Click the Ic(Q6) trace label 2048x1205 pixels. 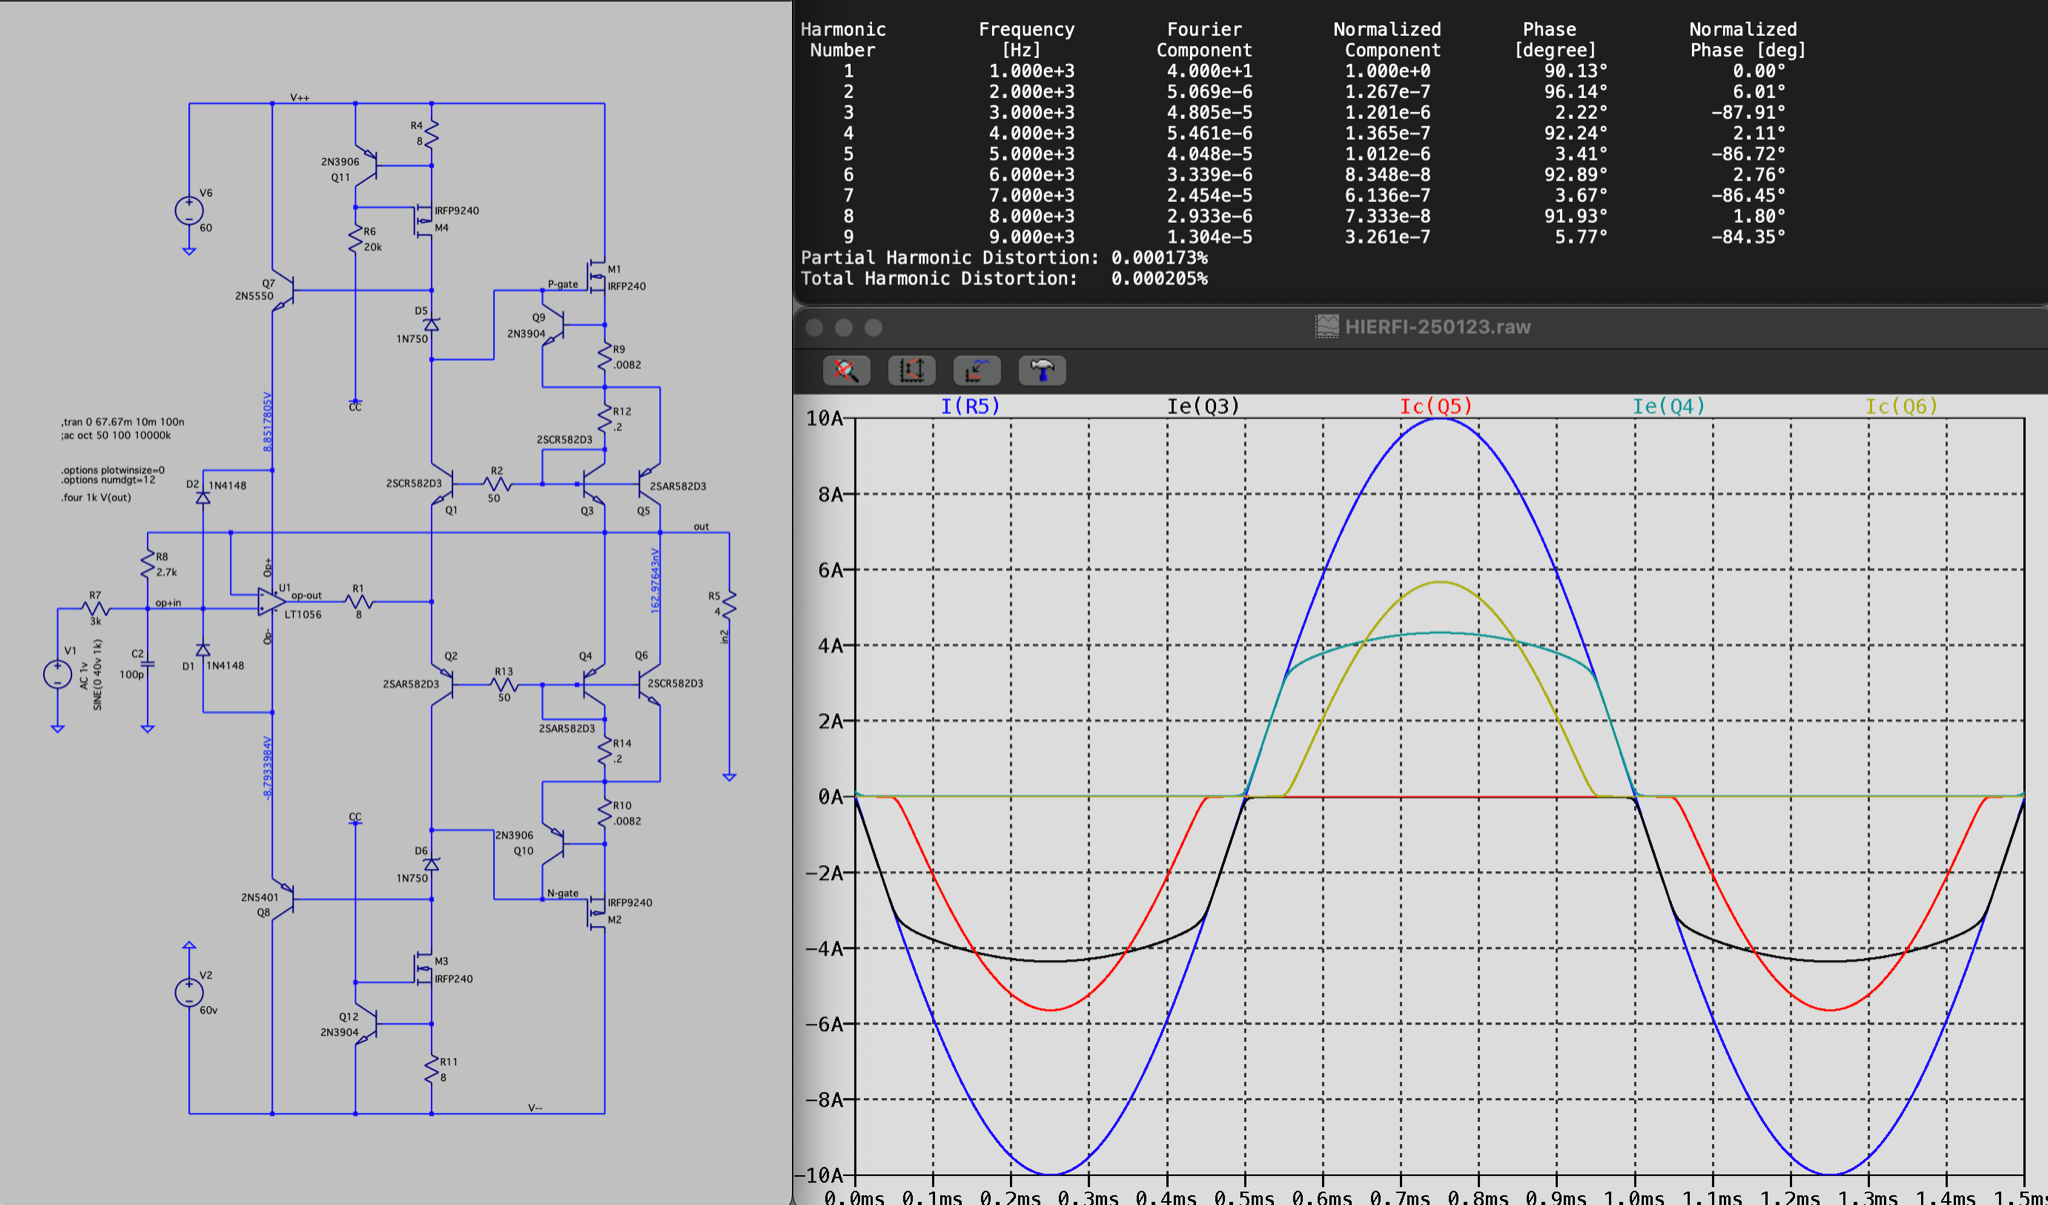coord(1901,406)
